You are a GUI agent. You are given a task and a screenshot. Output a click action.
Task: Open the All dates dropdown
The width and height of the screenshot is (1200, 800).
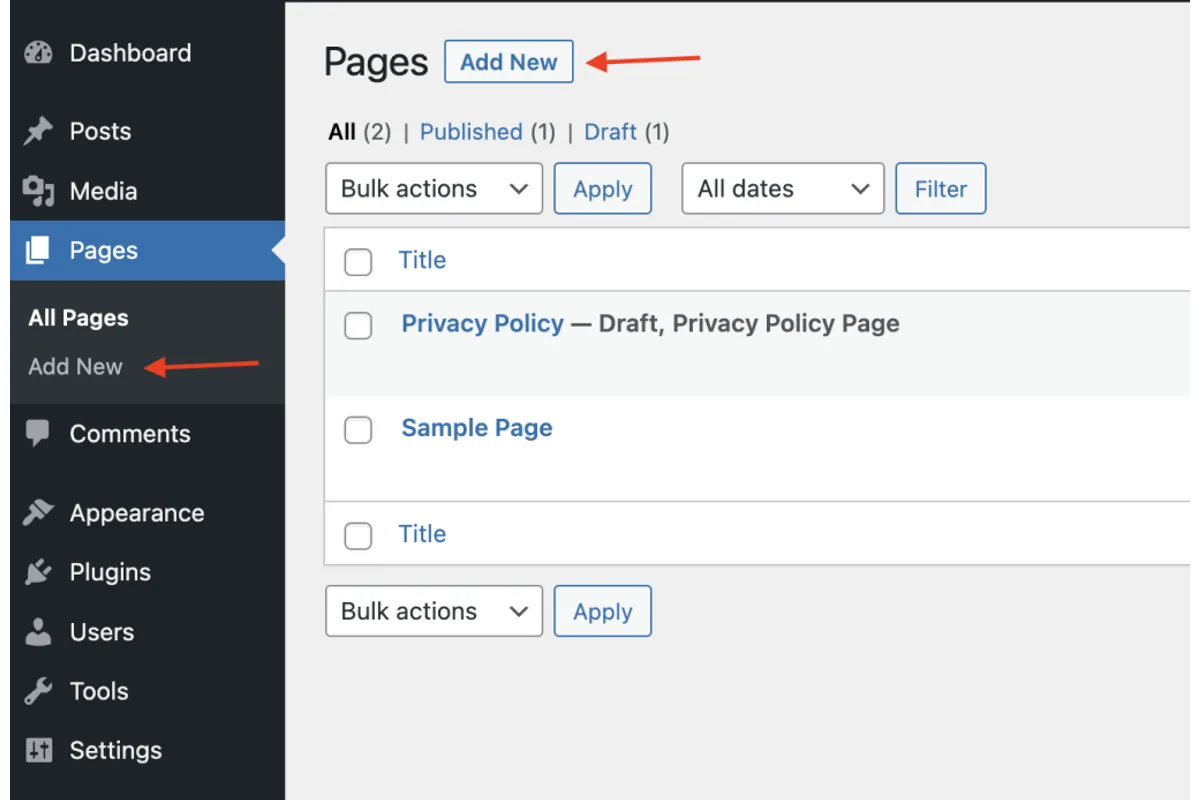pos(783,189)
